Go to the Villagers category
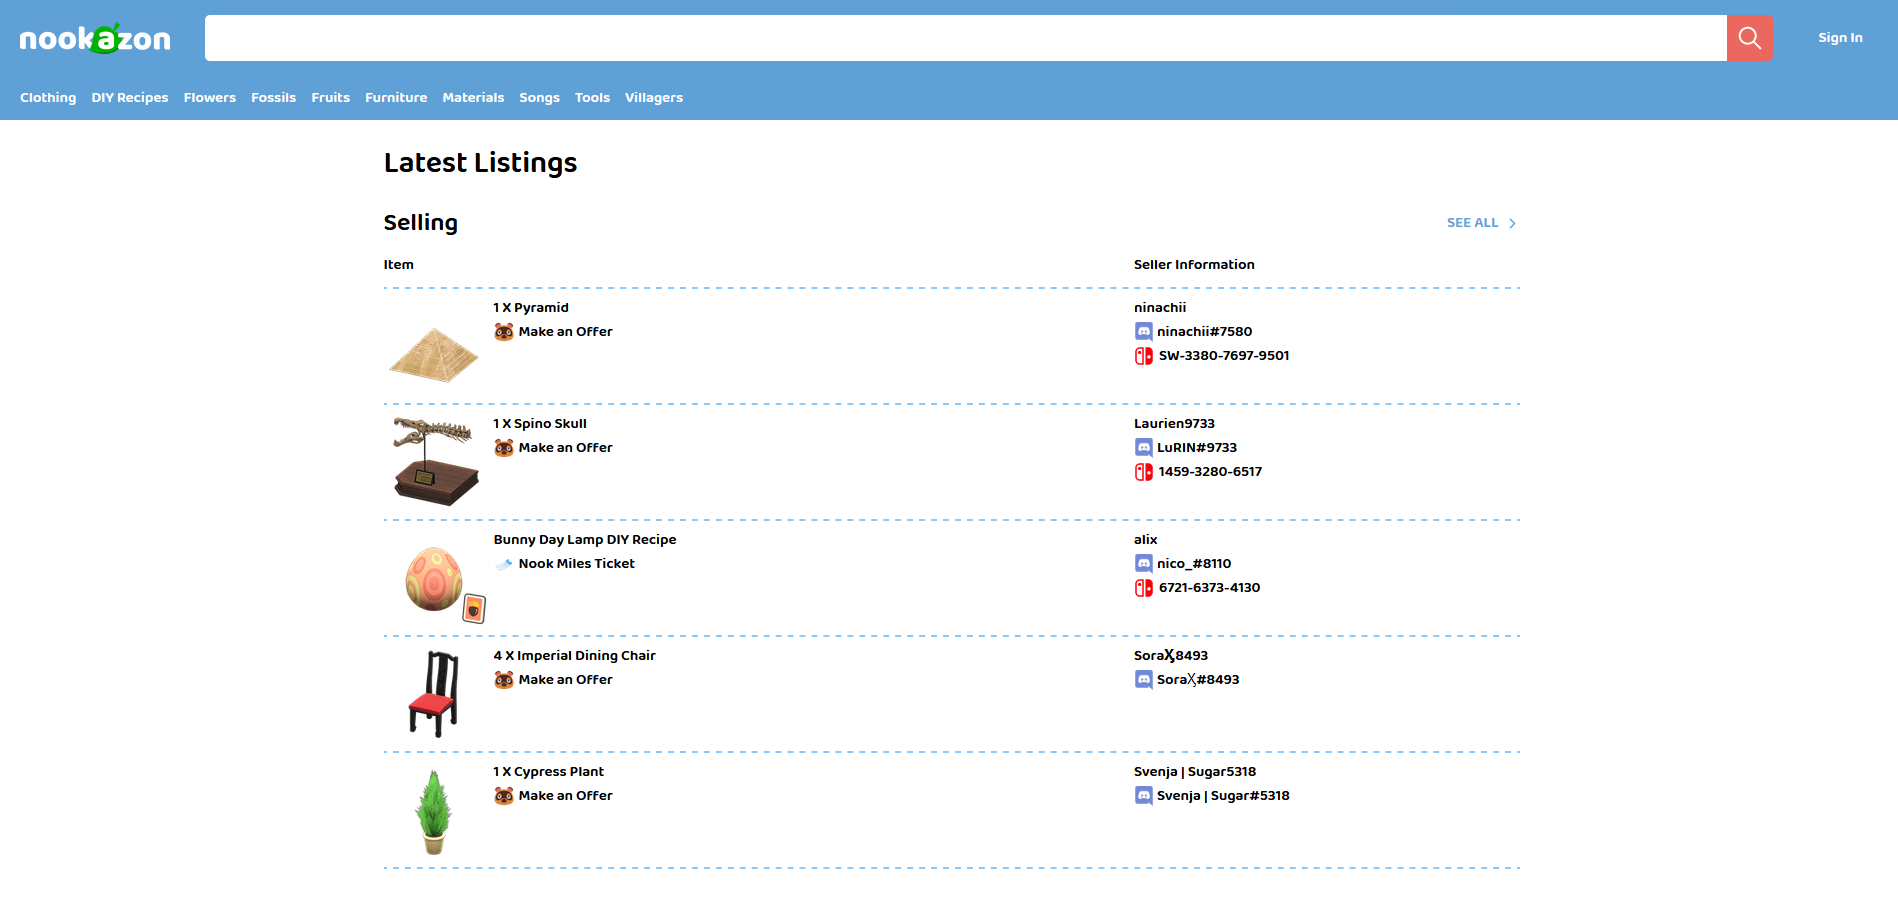This screenshot has width=1898, height=916. pyautogui.click(x=653, y=98)
